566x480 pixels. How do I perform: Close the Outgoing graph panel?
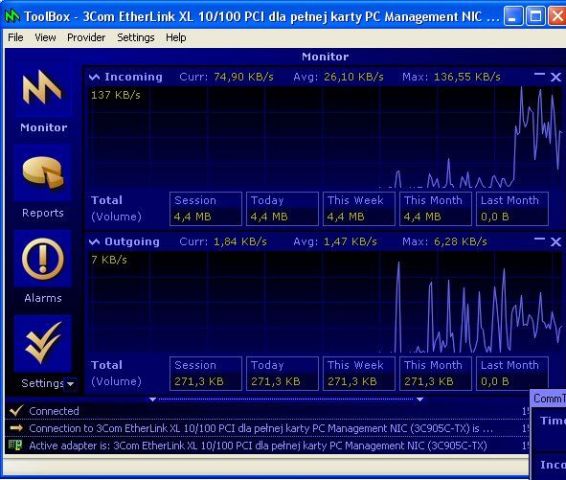[556, 241]
